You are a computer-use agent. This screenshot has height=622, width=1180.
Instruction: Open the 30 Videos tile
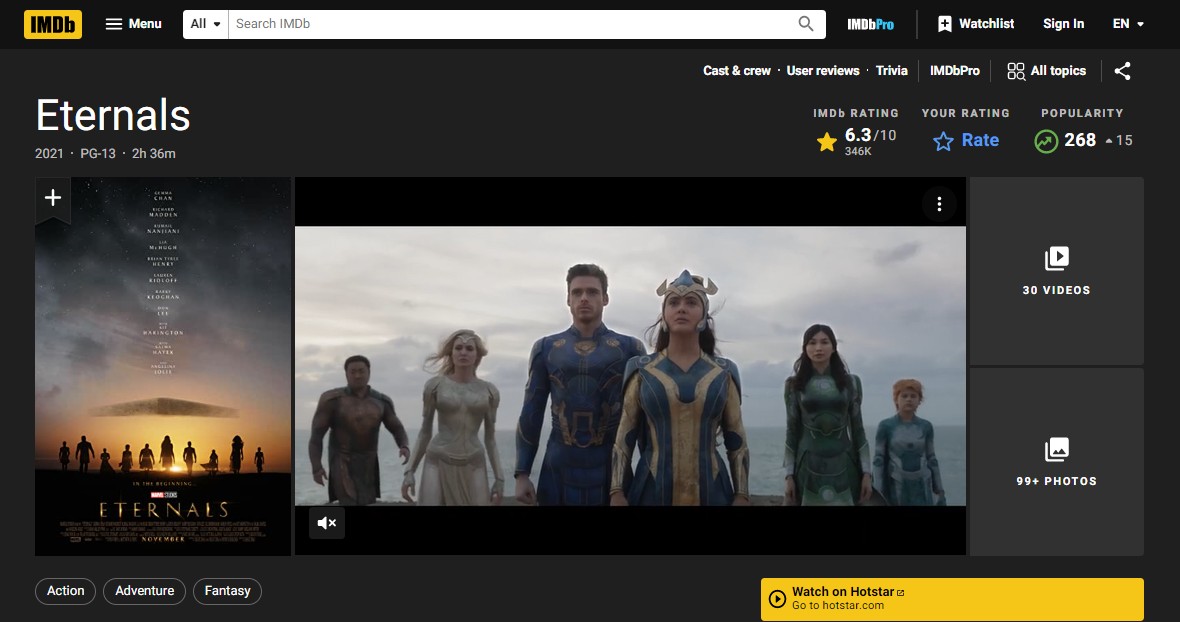pyautogui.click(x=1057, y=271)
